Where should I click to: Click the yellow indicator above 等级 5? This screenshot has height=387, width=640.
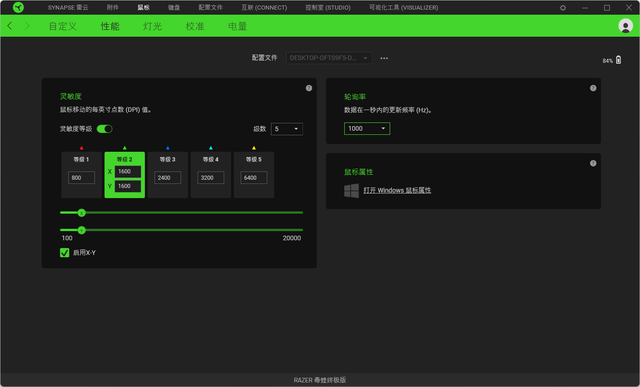254,148
